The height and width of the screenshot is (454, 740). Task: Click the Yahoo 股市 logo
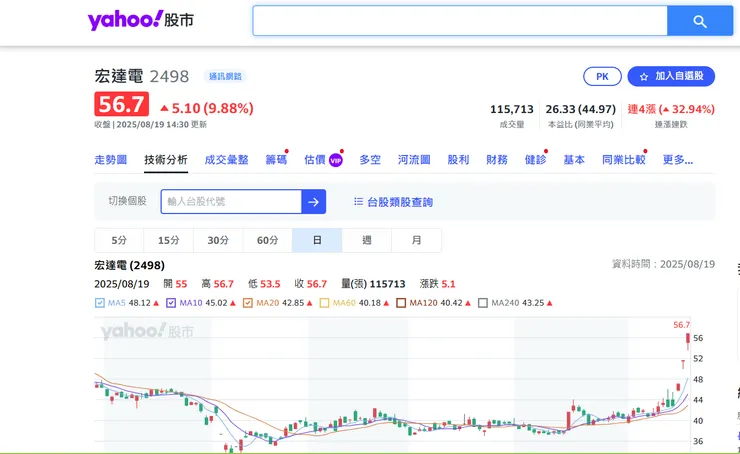point(141,20)
